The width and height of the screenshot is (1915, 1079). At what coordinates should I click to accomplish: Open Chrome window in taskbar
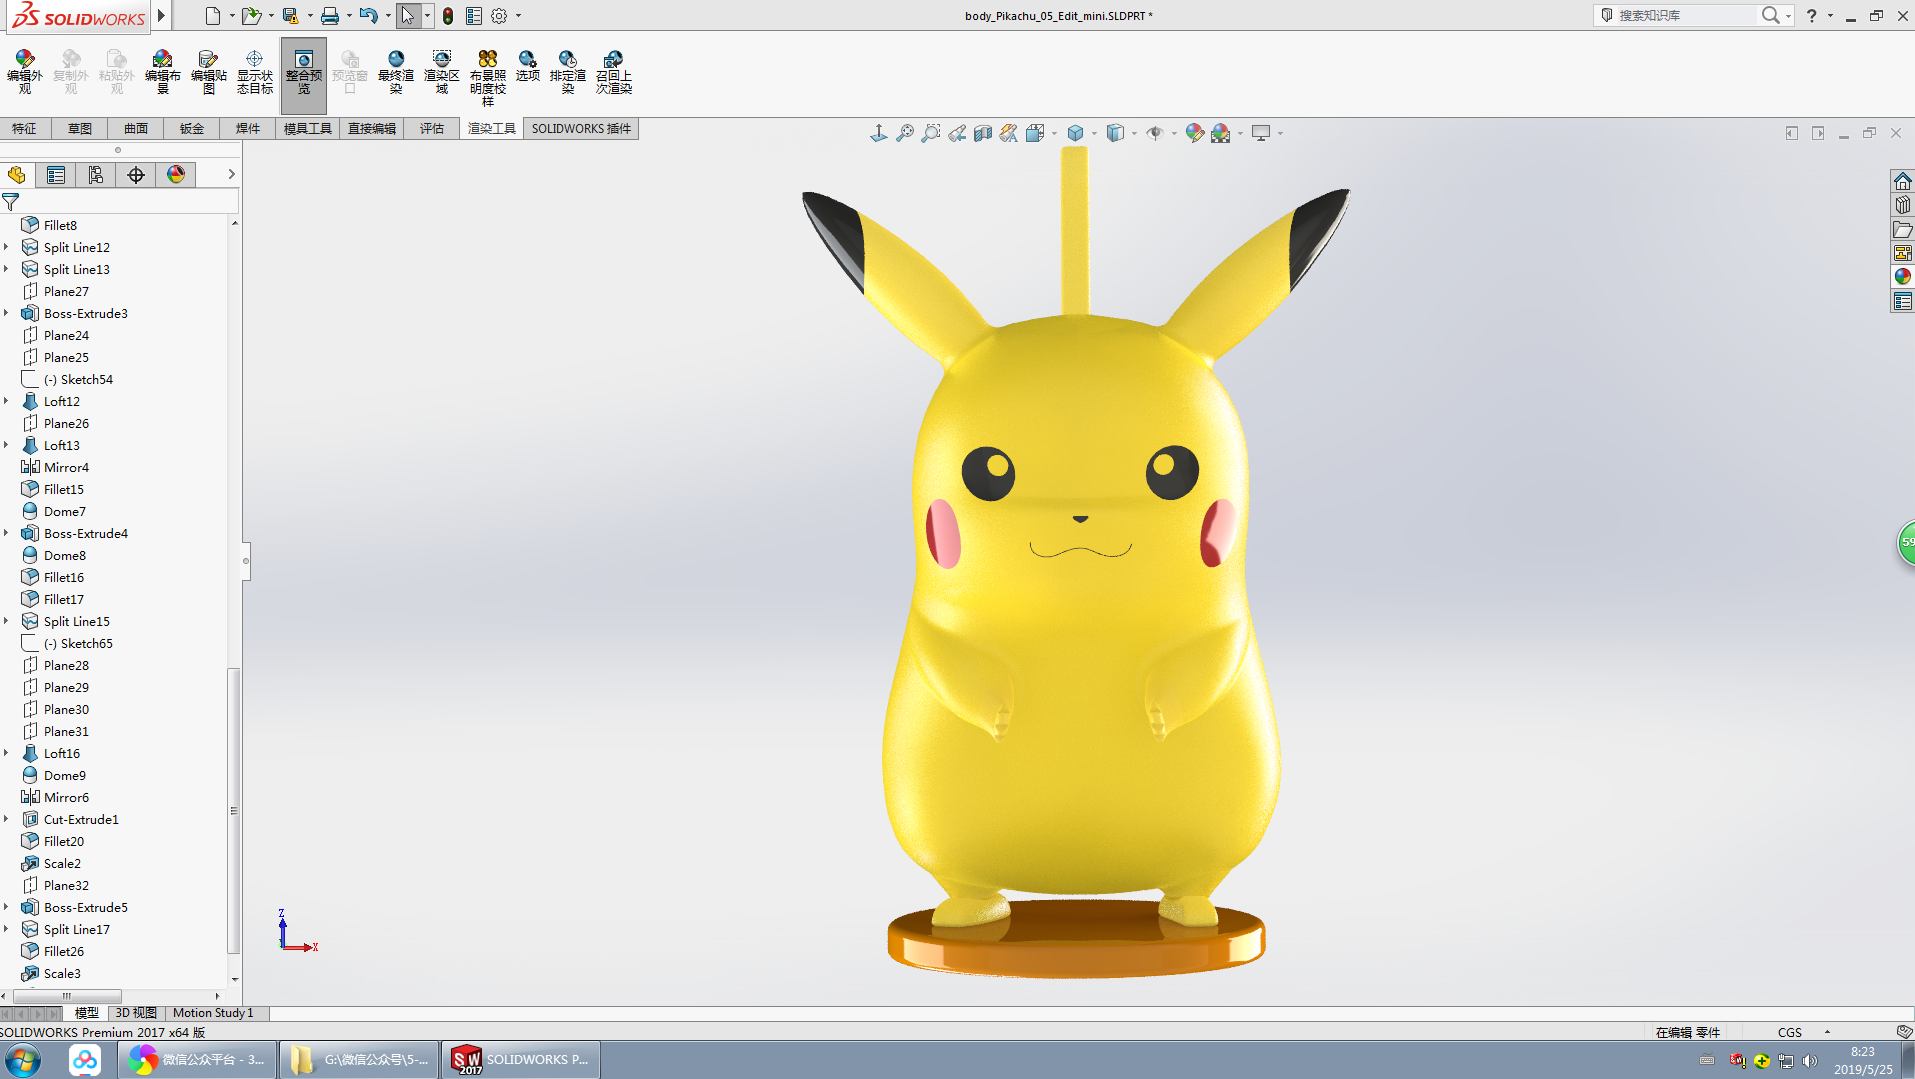pyautogui.click(x=197, y=1060)
